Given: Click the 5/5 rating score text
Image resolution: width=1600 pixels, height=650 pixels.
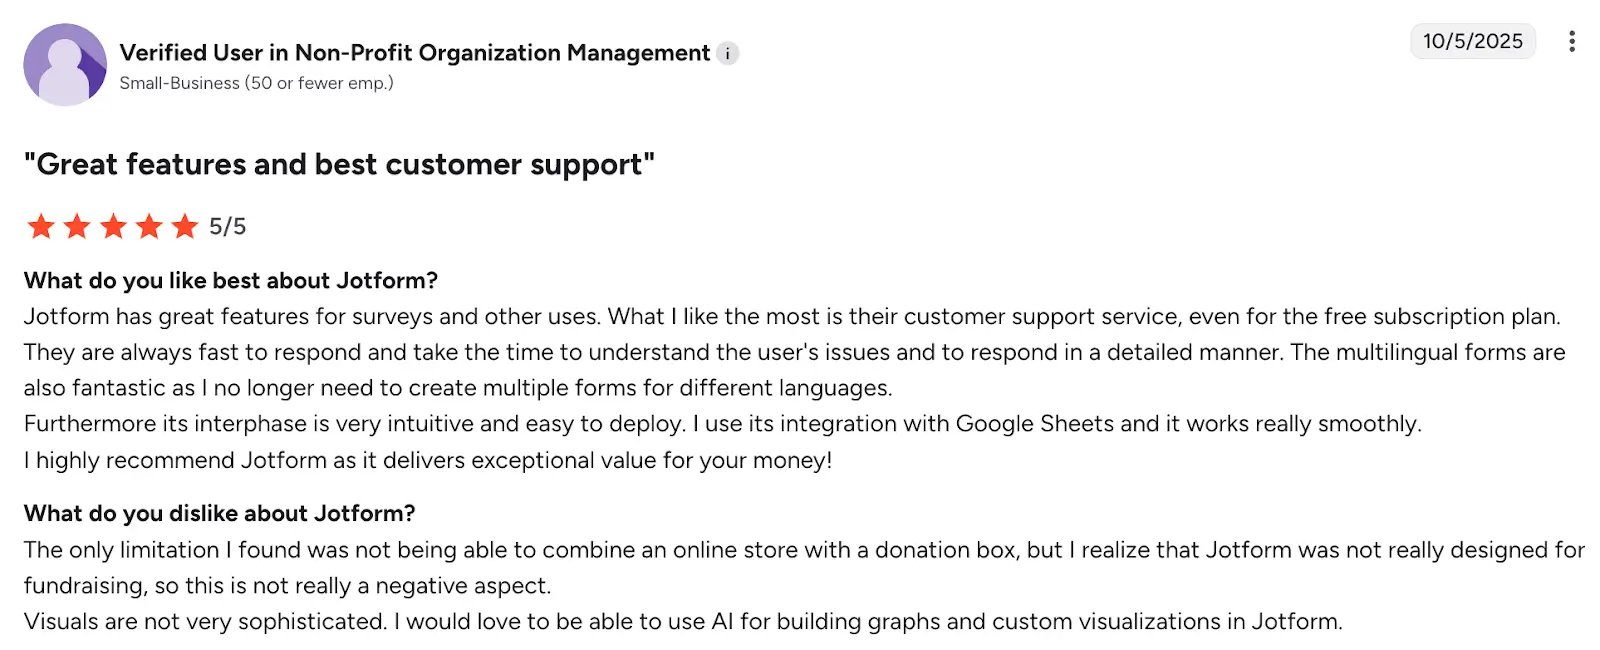Looking at the screenshot, I should tap(228, 227).
